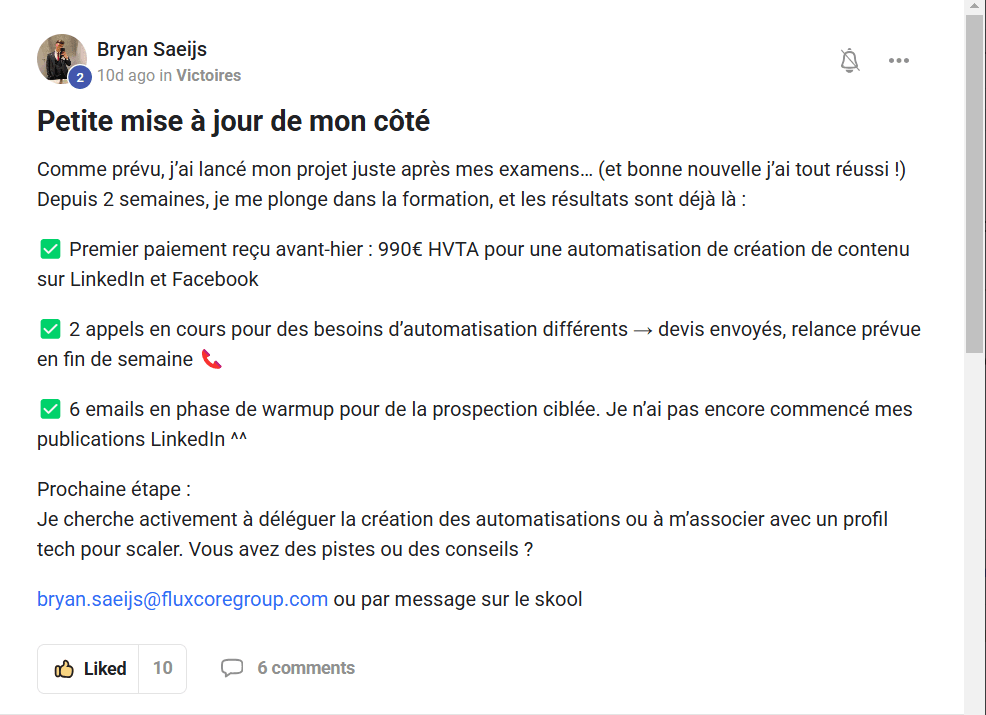The height and width of the screenshot is (715, 986).
Task: Click the level 2 badge on the avatar
Action: pos(80,77)
